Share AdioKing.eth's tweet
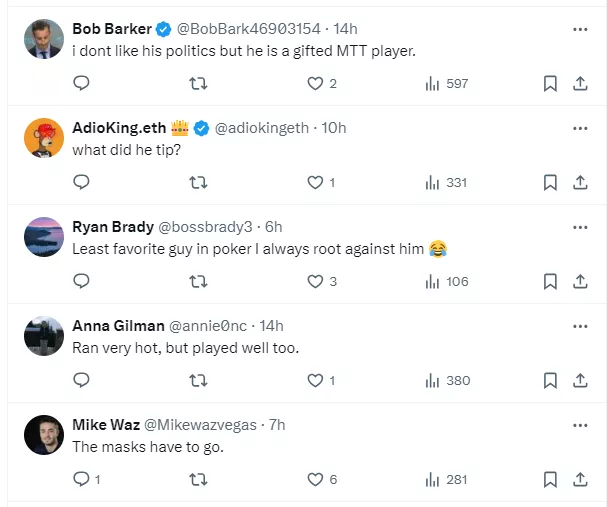Screen dimensions: 607x507 tap(580, 182)
